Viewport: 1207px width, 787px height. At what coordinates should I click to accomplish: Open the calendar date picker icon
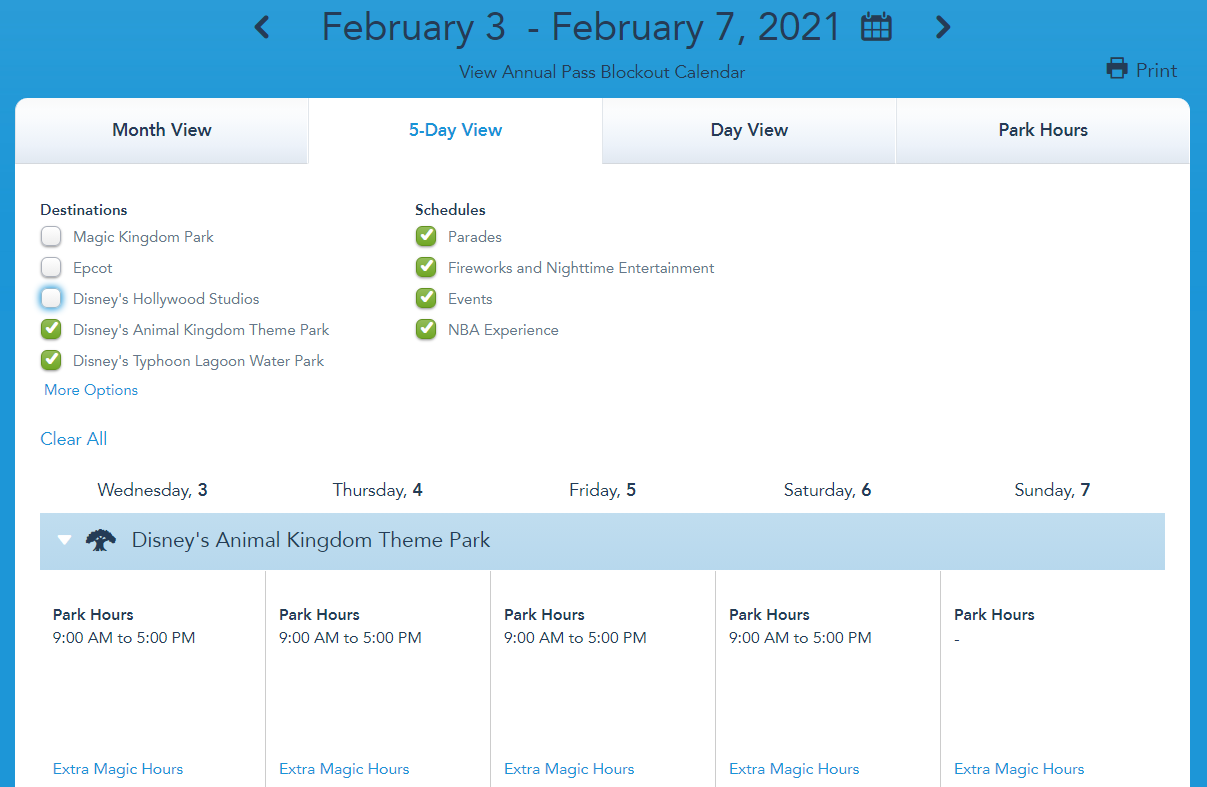[876, 28]
